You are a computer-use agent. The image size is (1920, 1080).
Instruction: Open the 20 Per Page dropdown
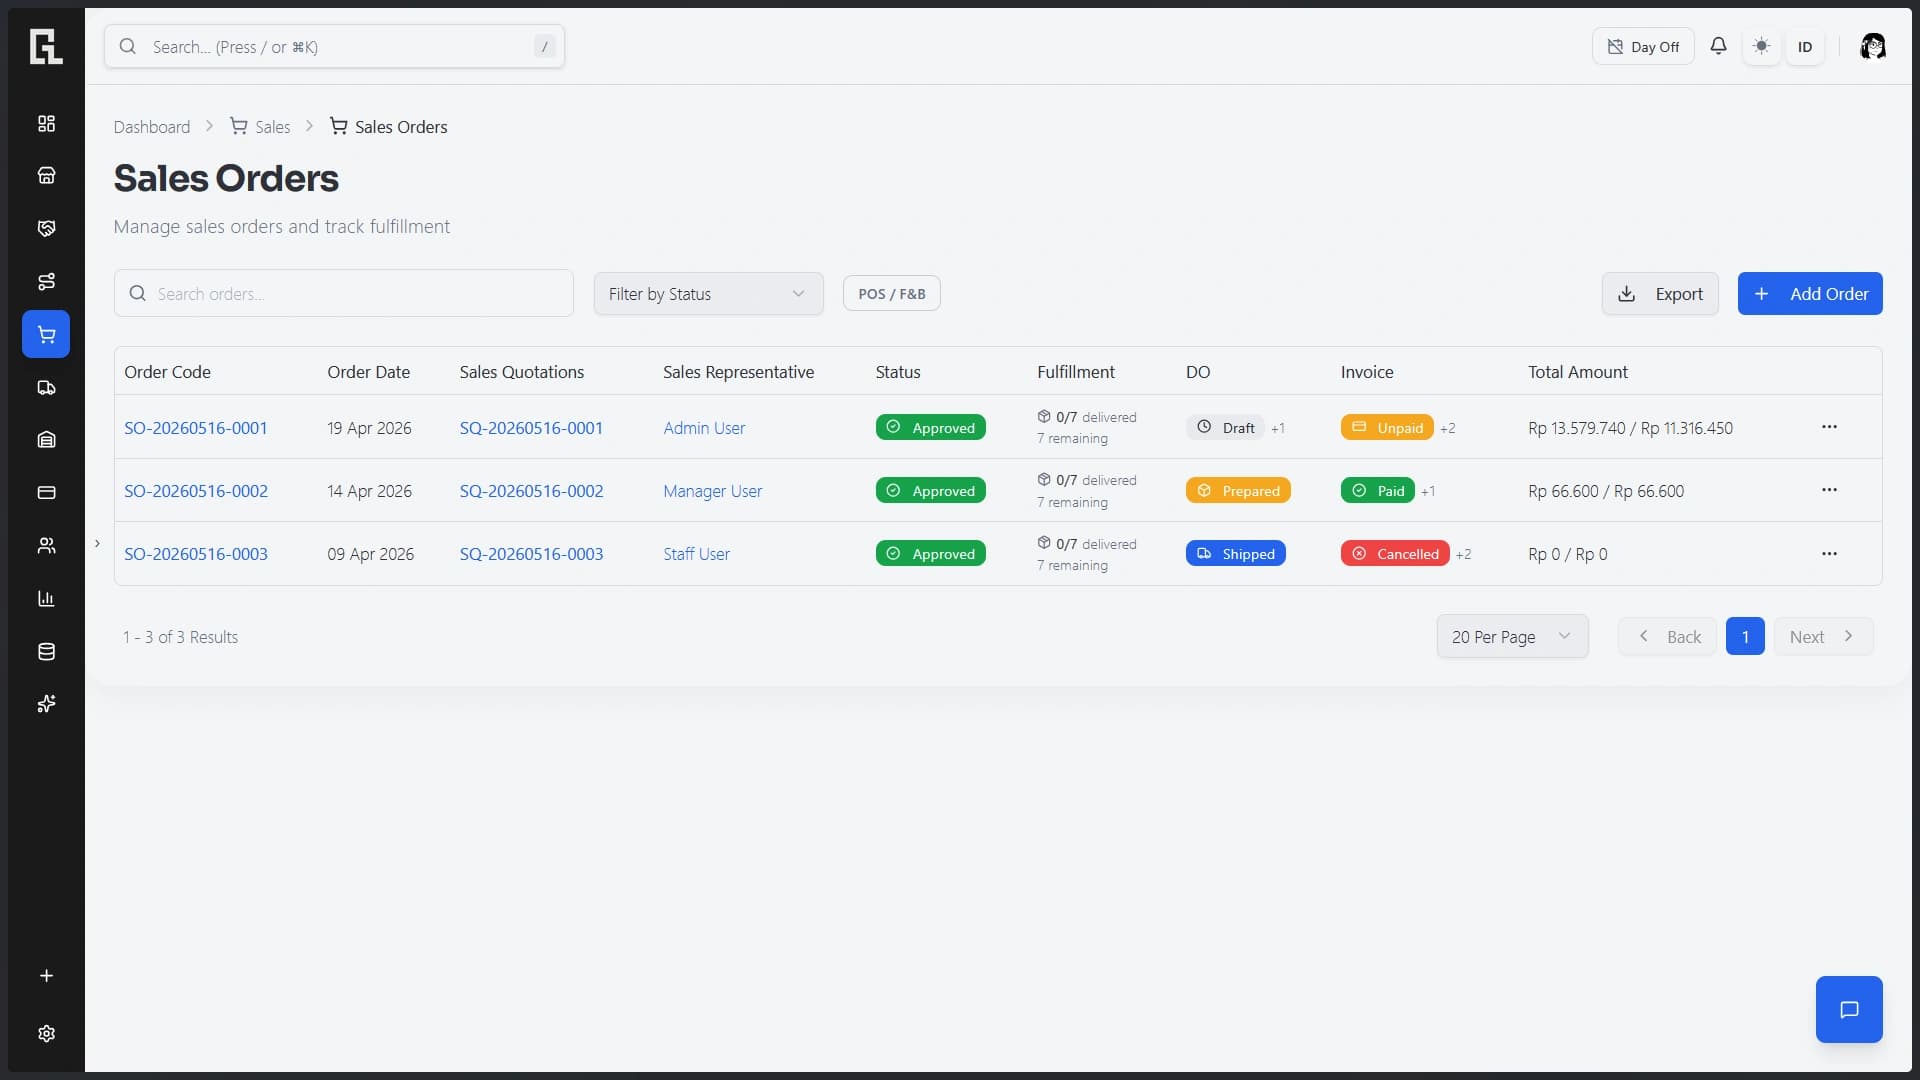[1512, 636]
